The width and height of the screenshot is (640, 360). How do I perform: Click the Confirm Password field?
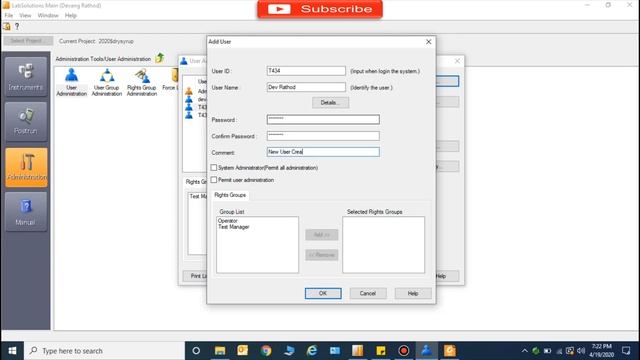pos(323,136)
